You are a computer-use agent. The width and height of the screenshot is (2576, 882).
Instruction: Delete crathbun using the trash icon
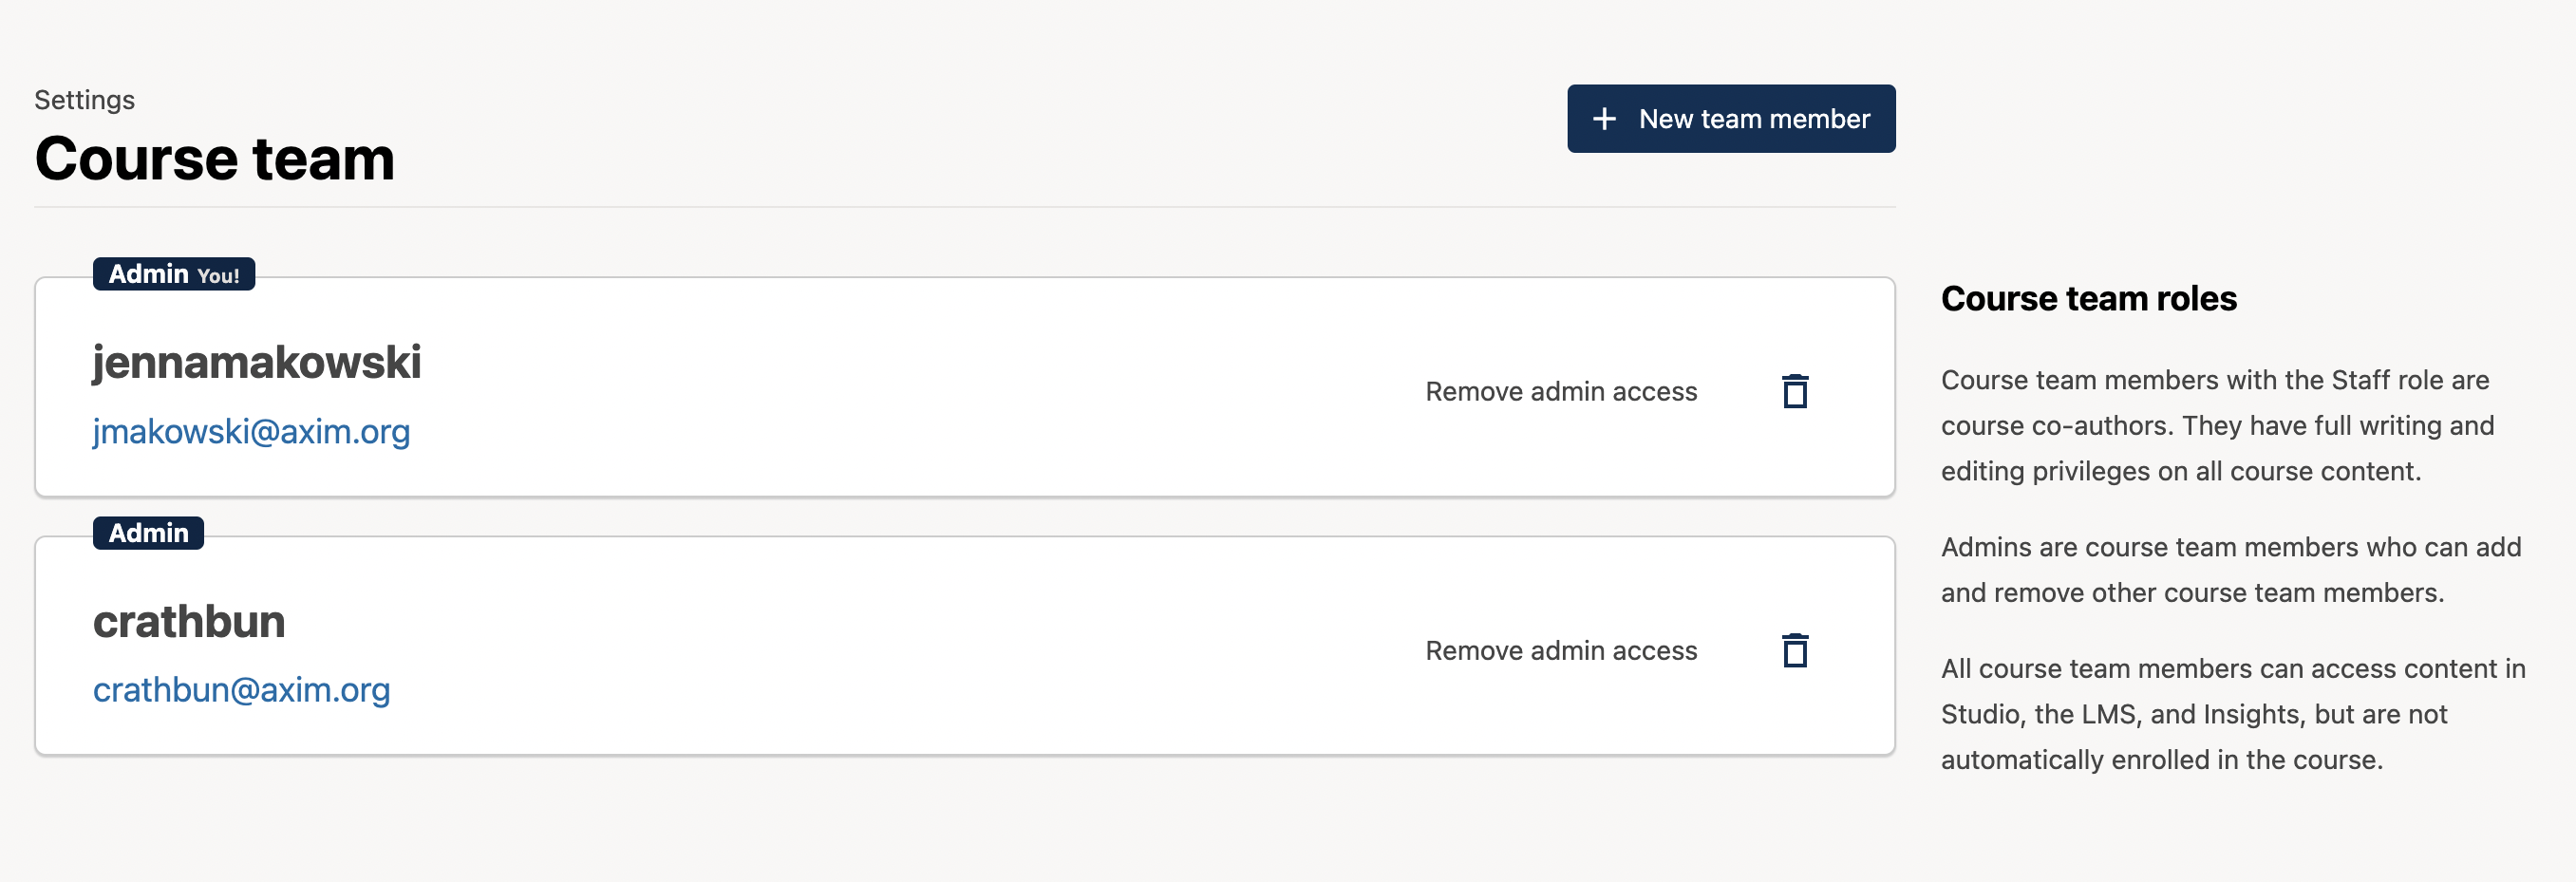coord(1795,650)
